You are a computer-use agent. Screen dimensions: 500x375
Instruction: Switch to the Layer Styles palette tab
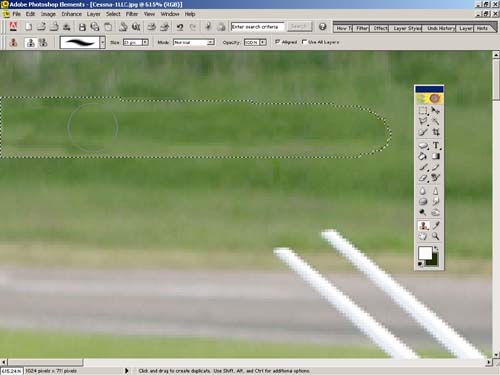click(407, 28)
